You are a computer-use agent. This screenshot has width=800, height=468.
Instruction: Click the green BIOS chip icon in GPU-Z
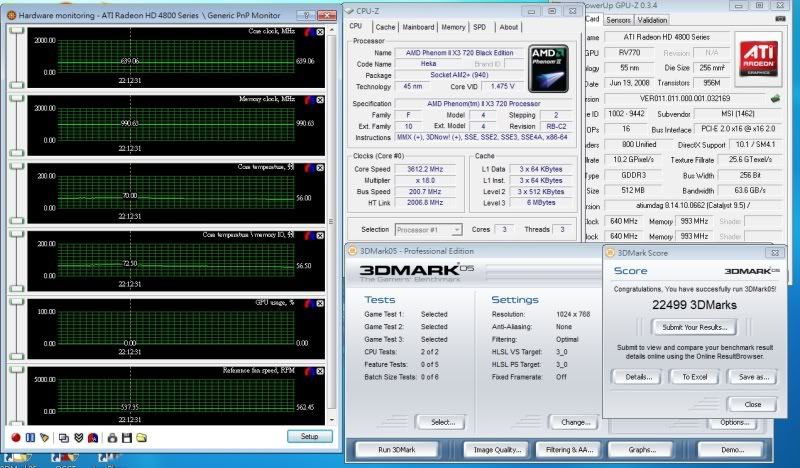776,98
